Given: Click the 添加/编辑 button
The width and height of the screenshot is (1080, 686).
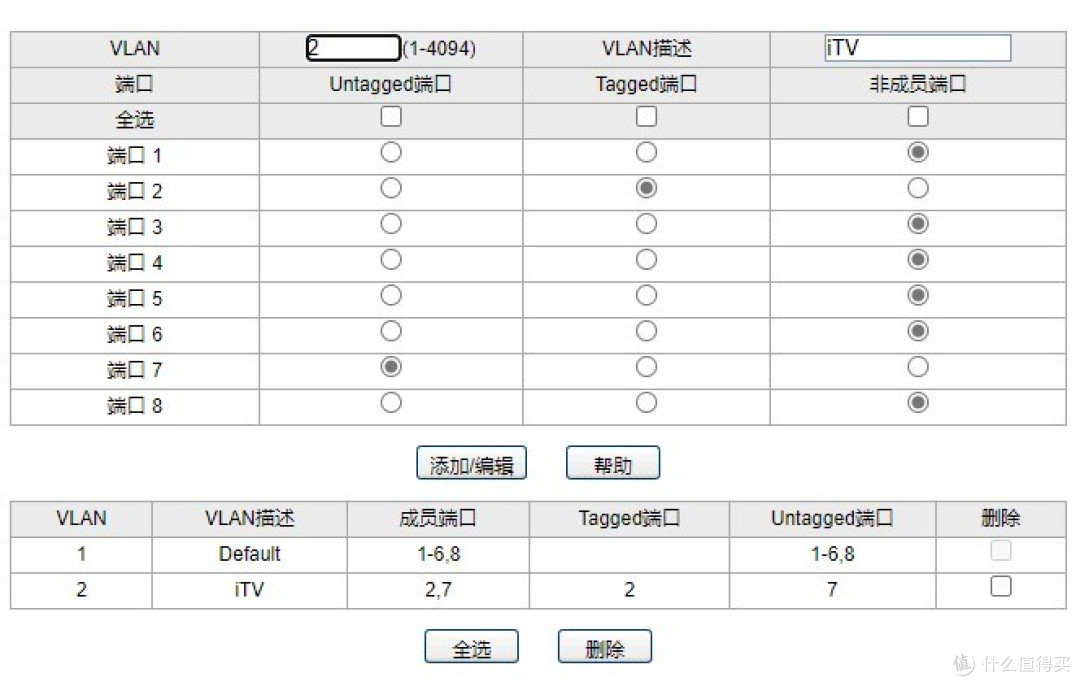Looking at the screenshot, I should click(x=470, y=462).
